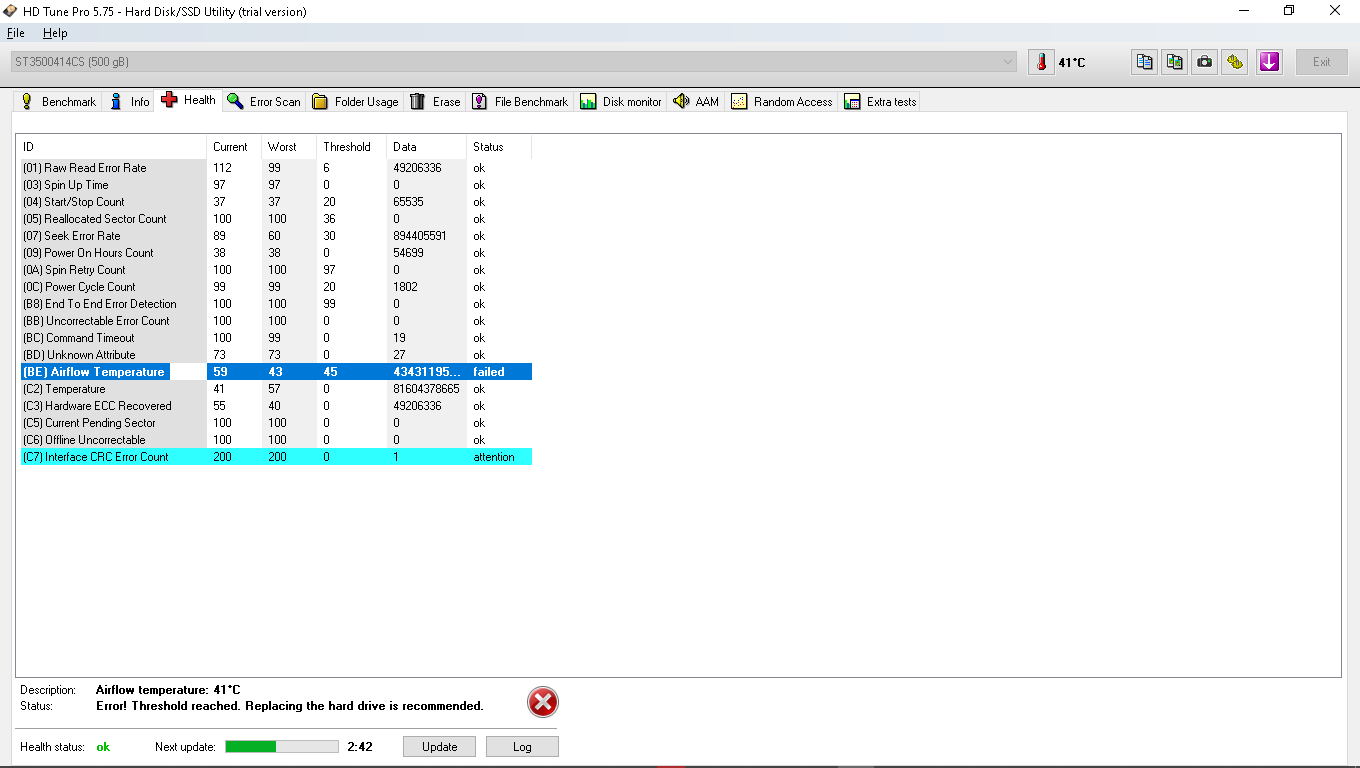
Task: Select the (01) Raw Read Error Rate row
Action: pos(276,168)
